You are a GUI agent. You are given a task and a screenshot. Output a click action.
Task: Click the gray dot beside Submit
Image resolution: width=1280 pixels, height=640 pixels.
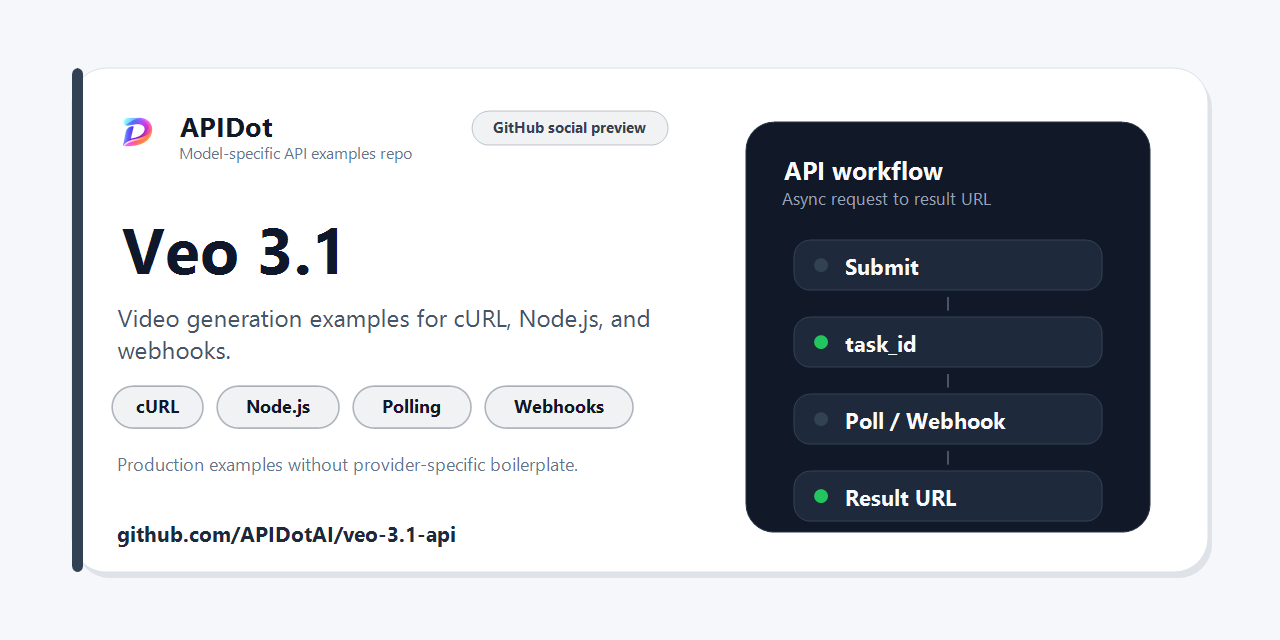click(821, 265)
